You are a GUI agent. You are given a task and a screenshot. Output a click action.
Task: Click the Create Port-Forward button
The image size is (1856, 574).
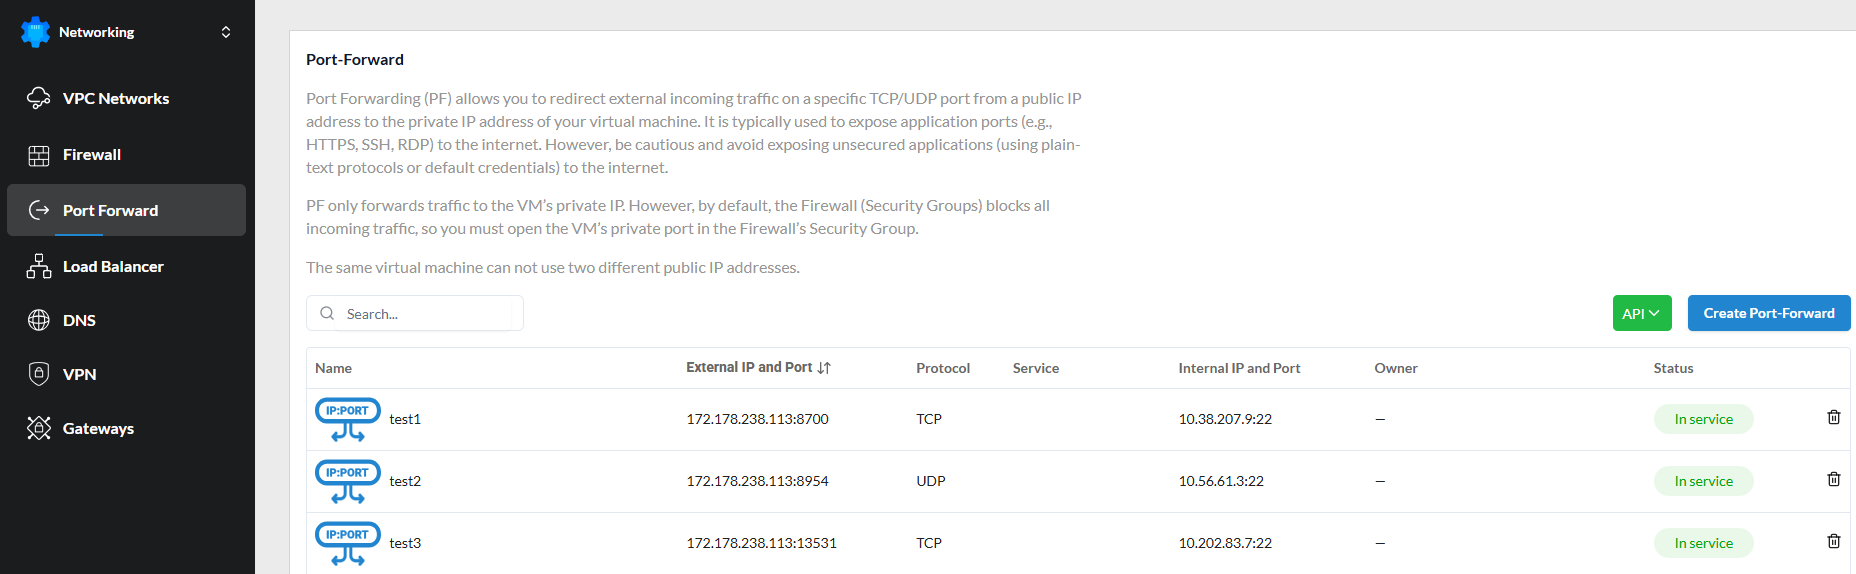(1768, 313)
